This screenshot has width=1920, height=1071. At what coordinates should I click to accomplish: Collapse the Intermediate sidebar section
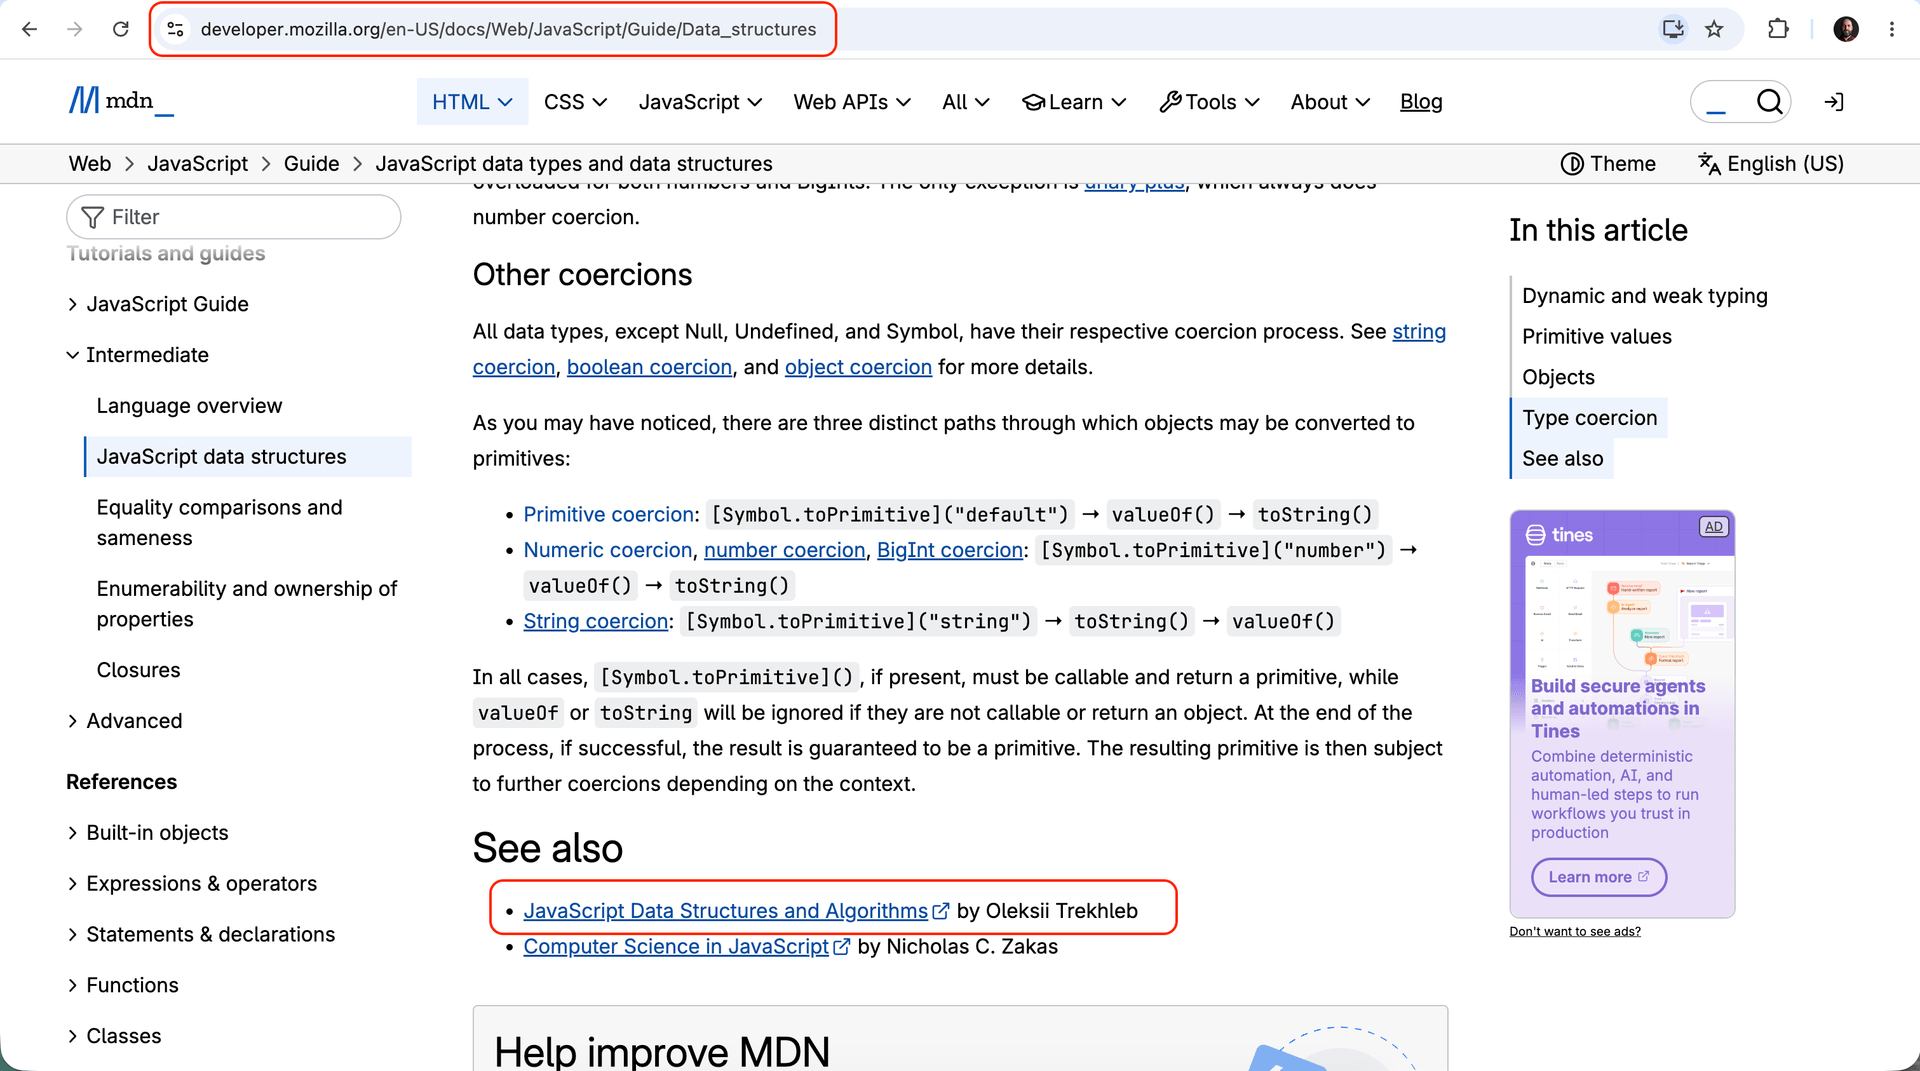(x=138, y=355)
